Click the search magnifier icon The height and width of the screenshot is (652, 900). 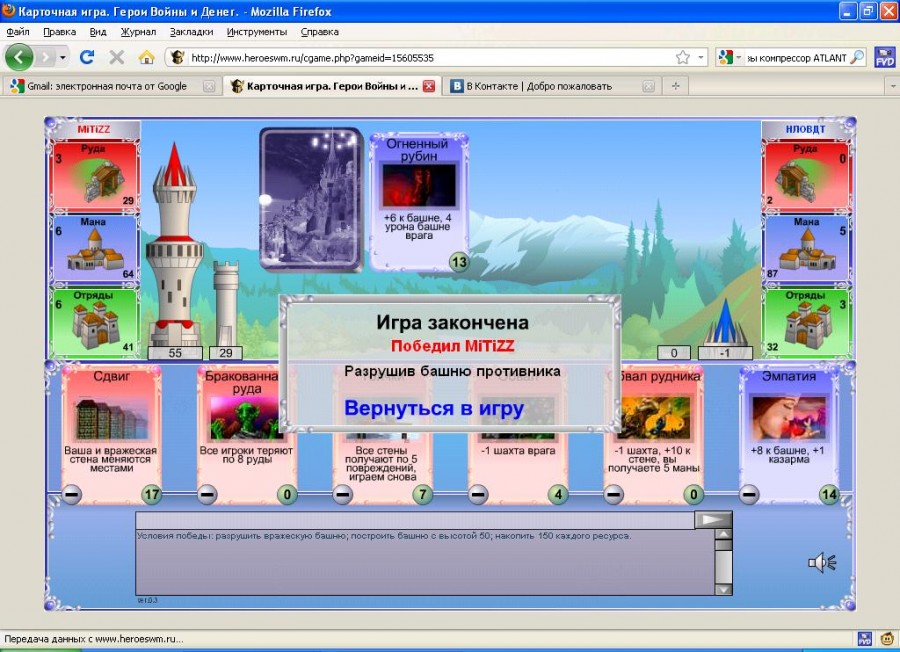point(857,57)
